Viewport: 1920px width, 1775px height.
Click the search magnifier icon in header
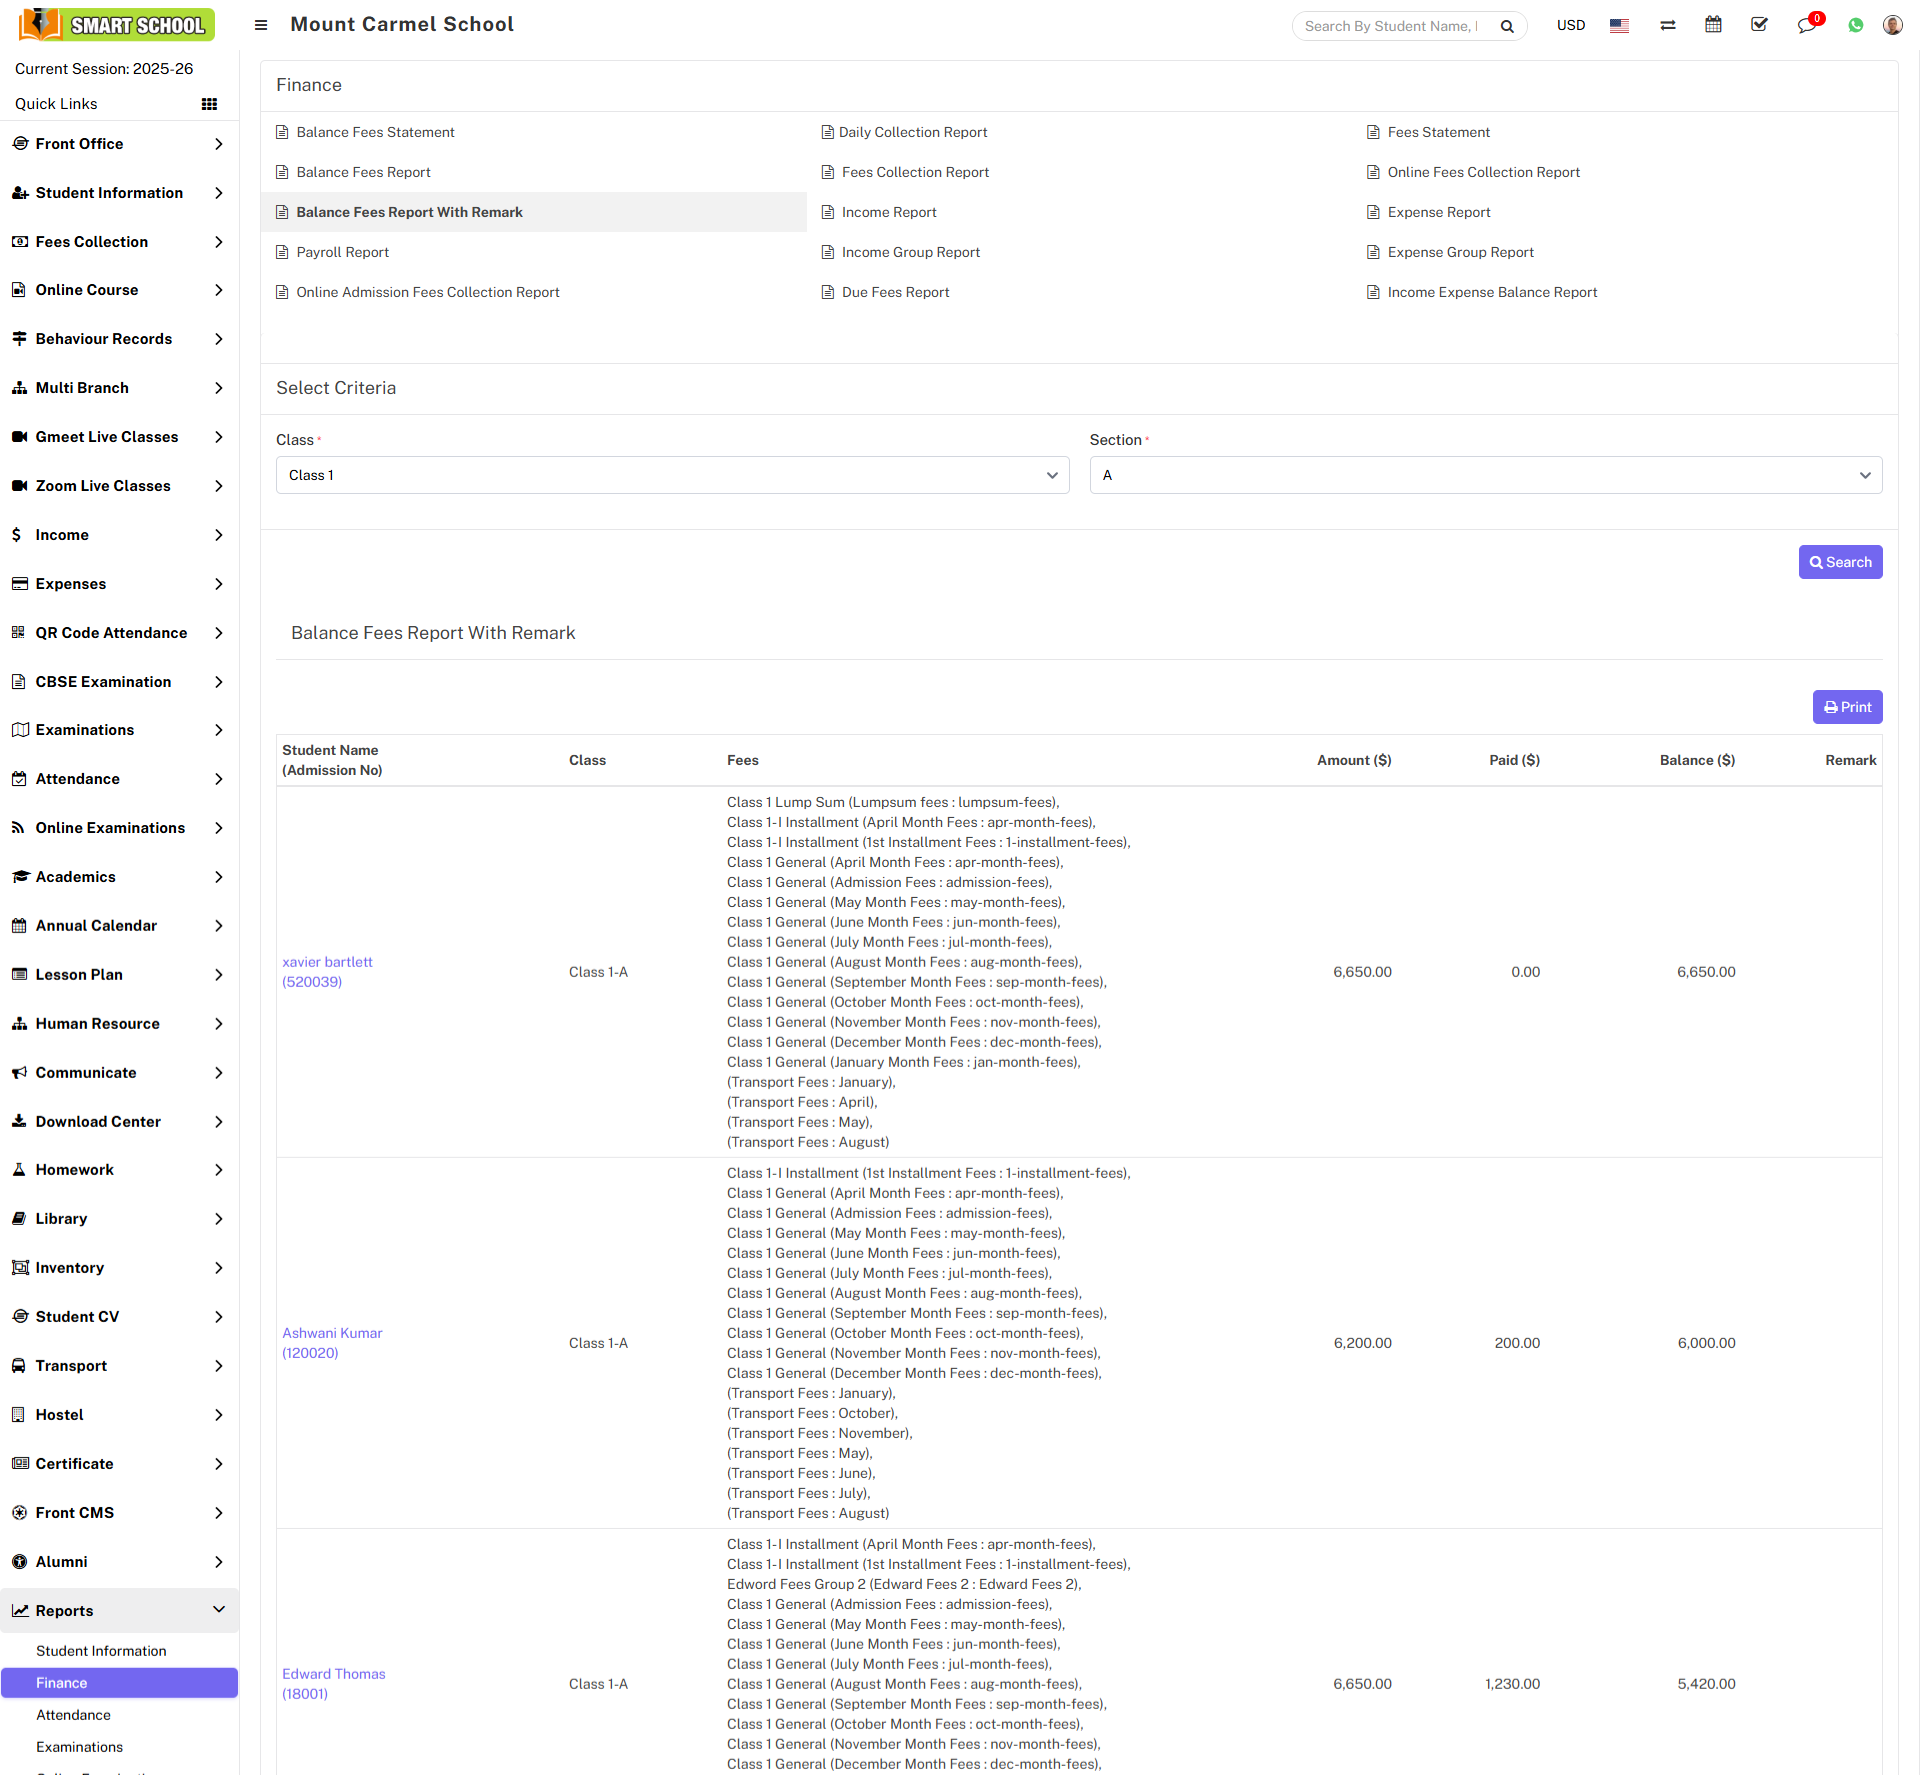1507,26
